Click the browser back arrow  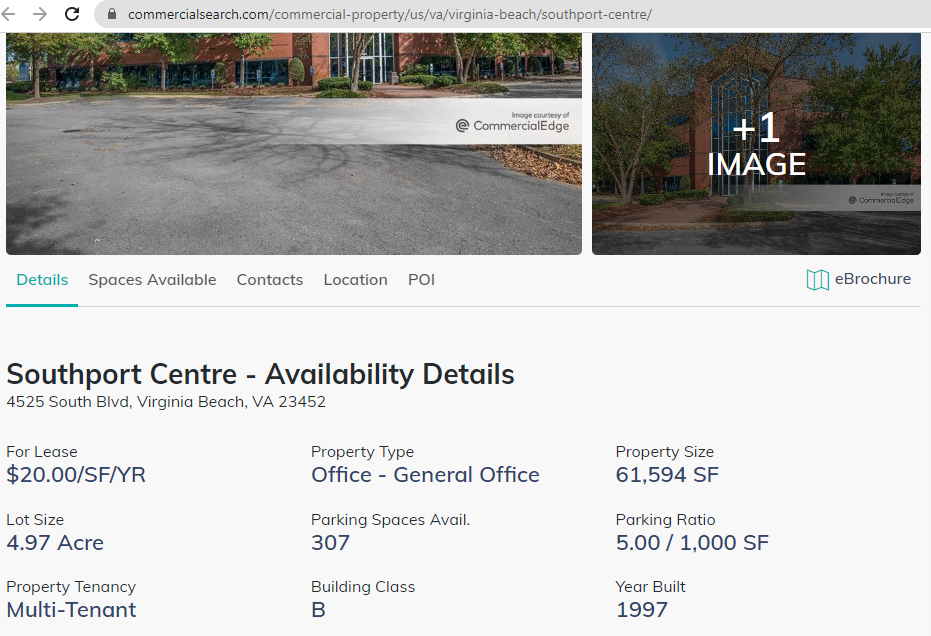[12, 14]
